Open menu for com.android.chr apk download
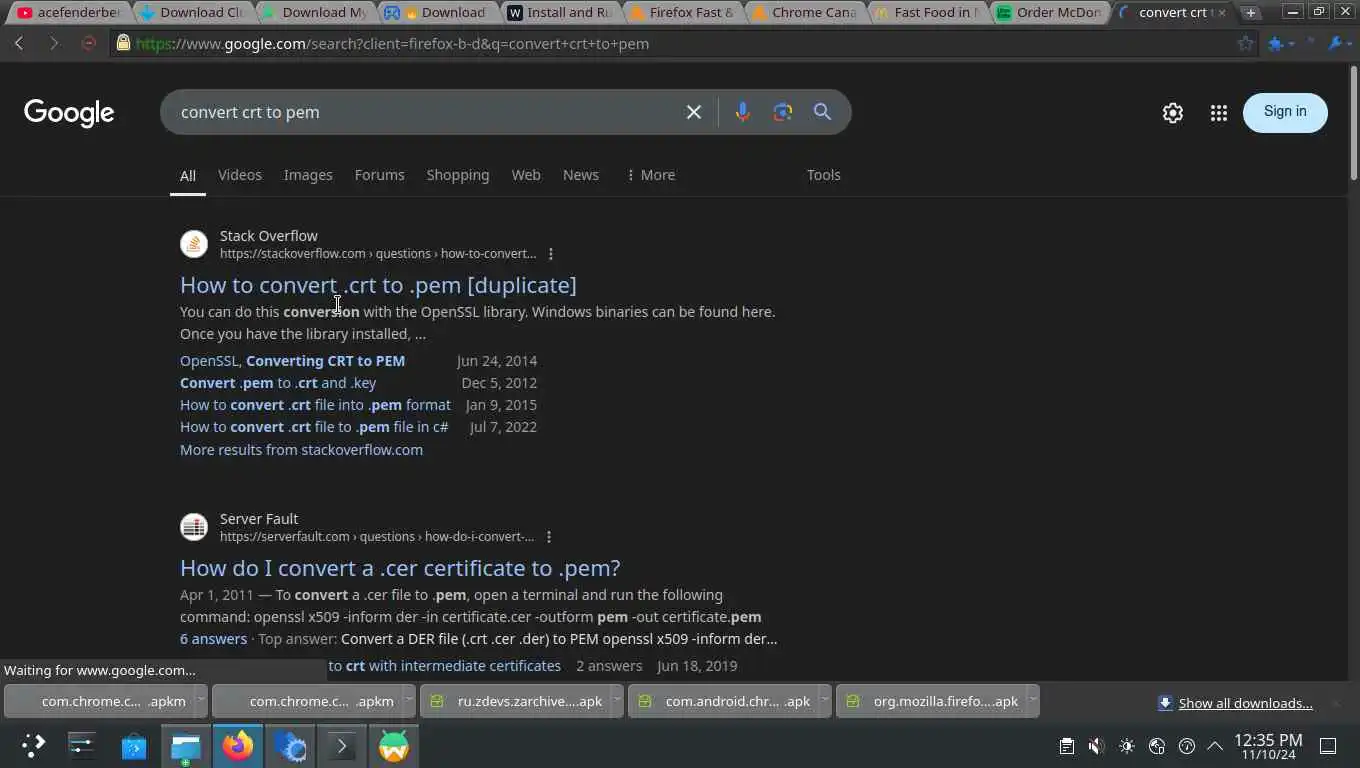Screen dimensions: 1360x768 tap(824, 701)
